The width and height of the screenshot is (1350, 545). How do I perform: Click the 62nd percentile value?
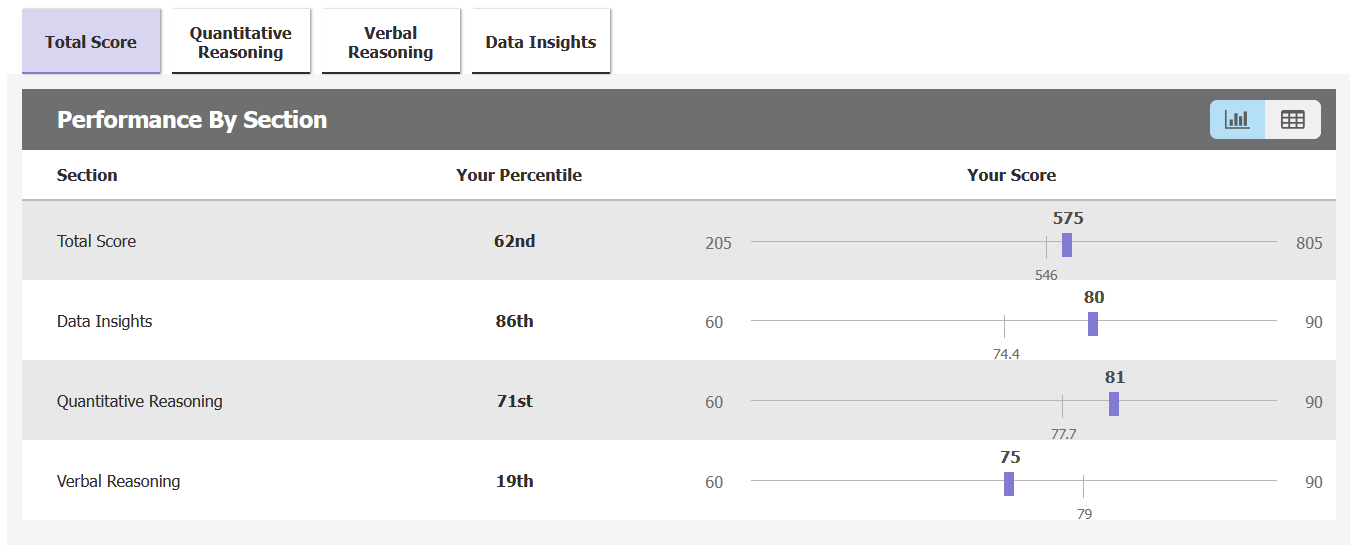pyautogui.click(x=515, y=241)
